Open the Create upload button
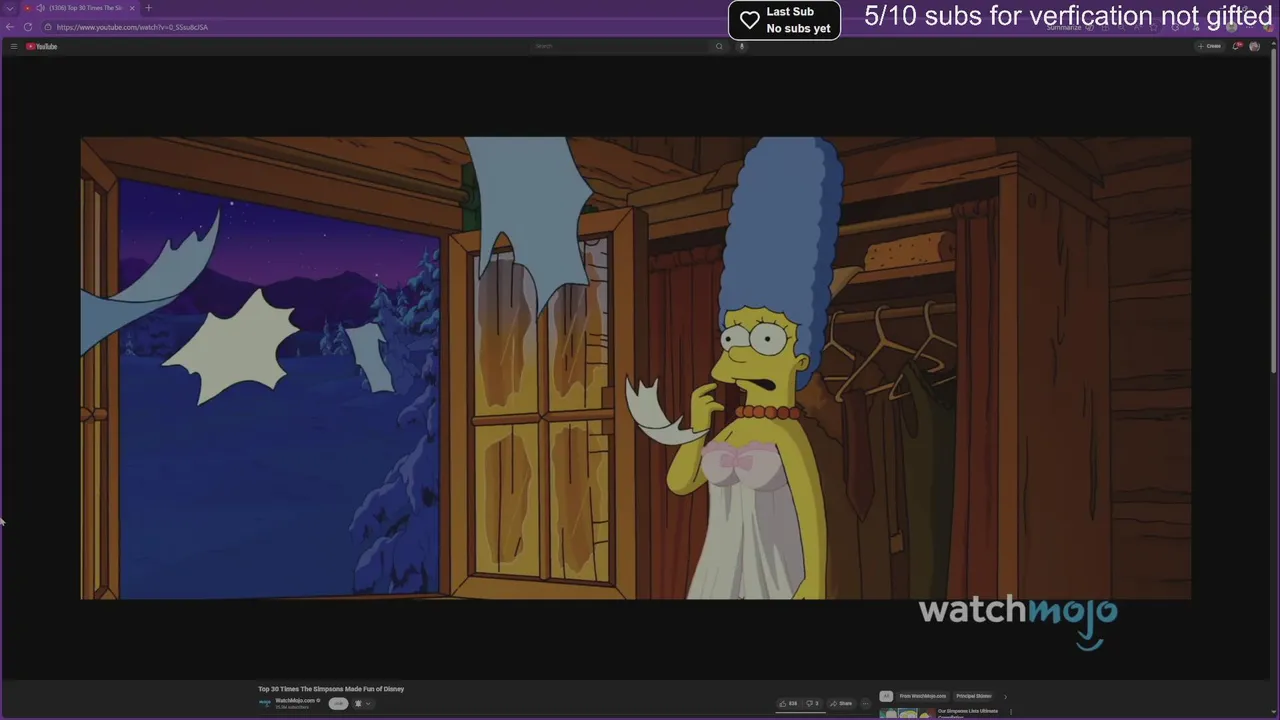The image size is (1280, 720). [1209, 46]
